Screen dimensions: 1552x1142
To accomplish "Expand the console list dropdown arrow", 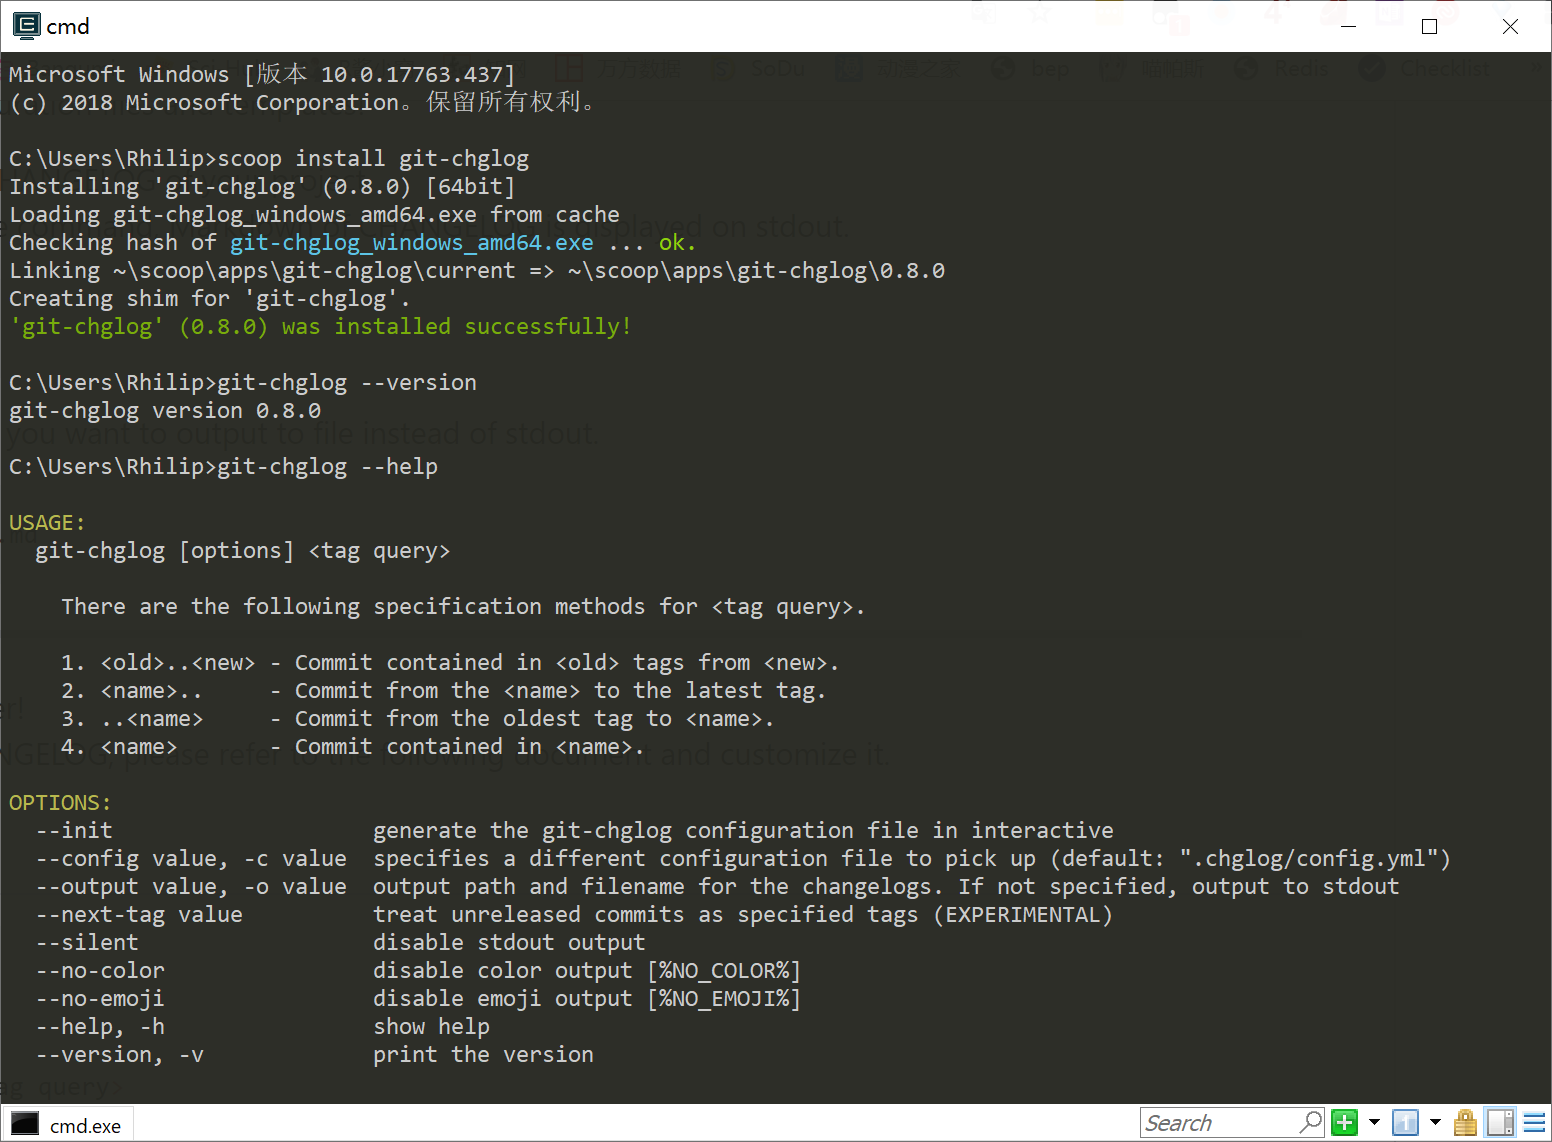I will pos(1435,1123).
